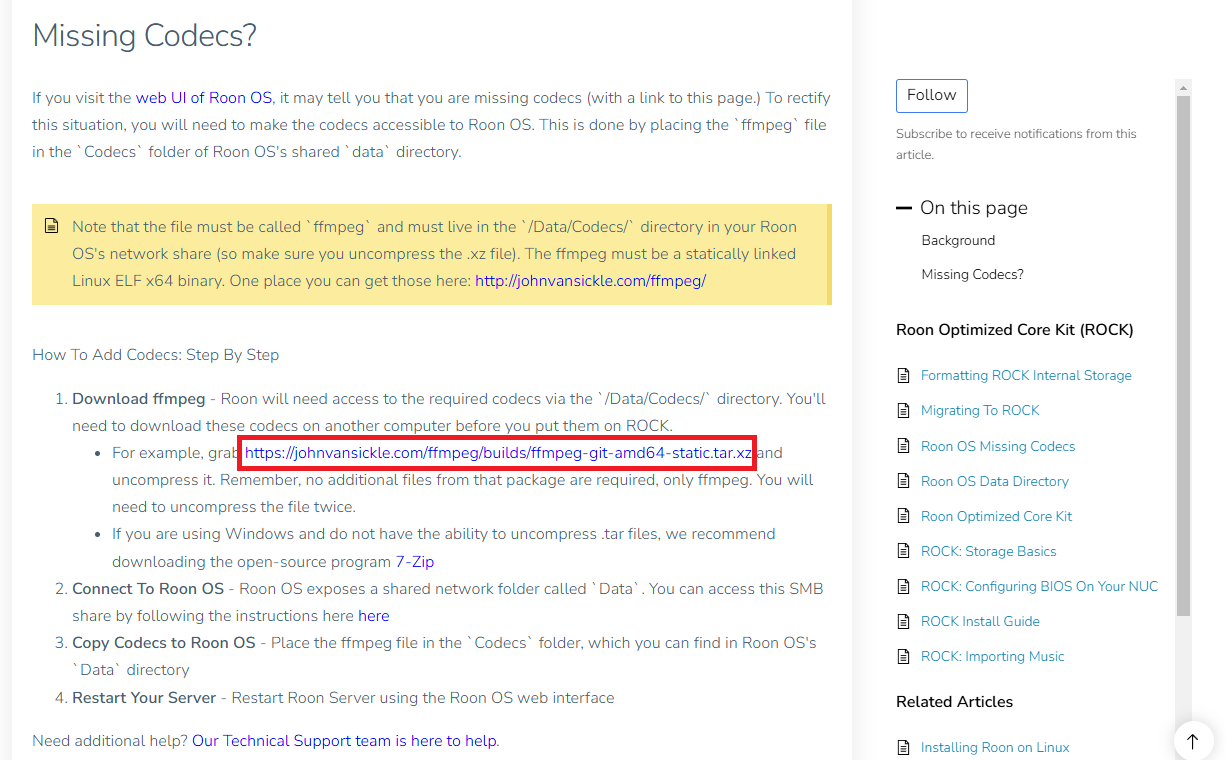
Task: Open 'Installing Roon on Linux' related article
Action: 995,748
